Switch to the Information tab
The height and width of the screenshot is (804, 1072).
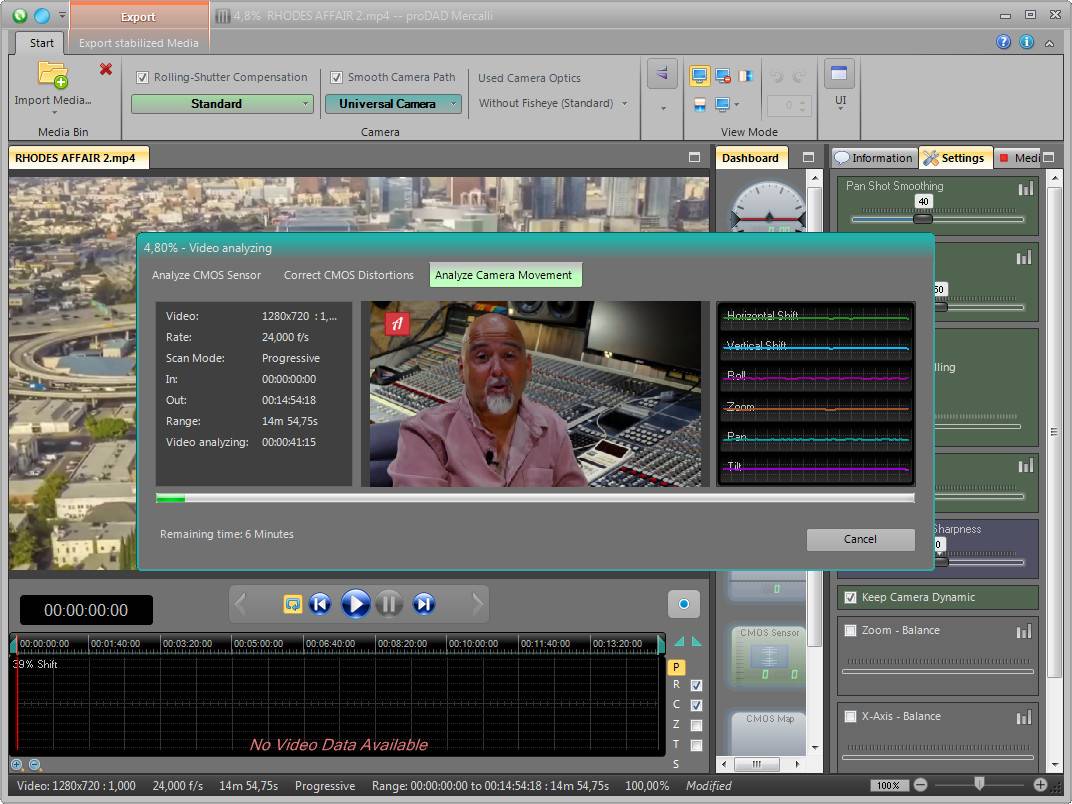tap(874, 158)
